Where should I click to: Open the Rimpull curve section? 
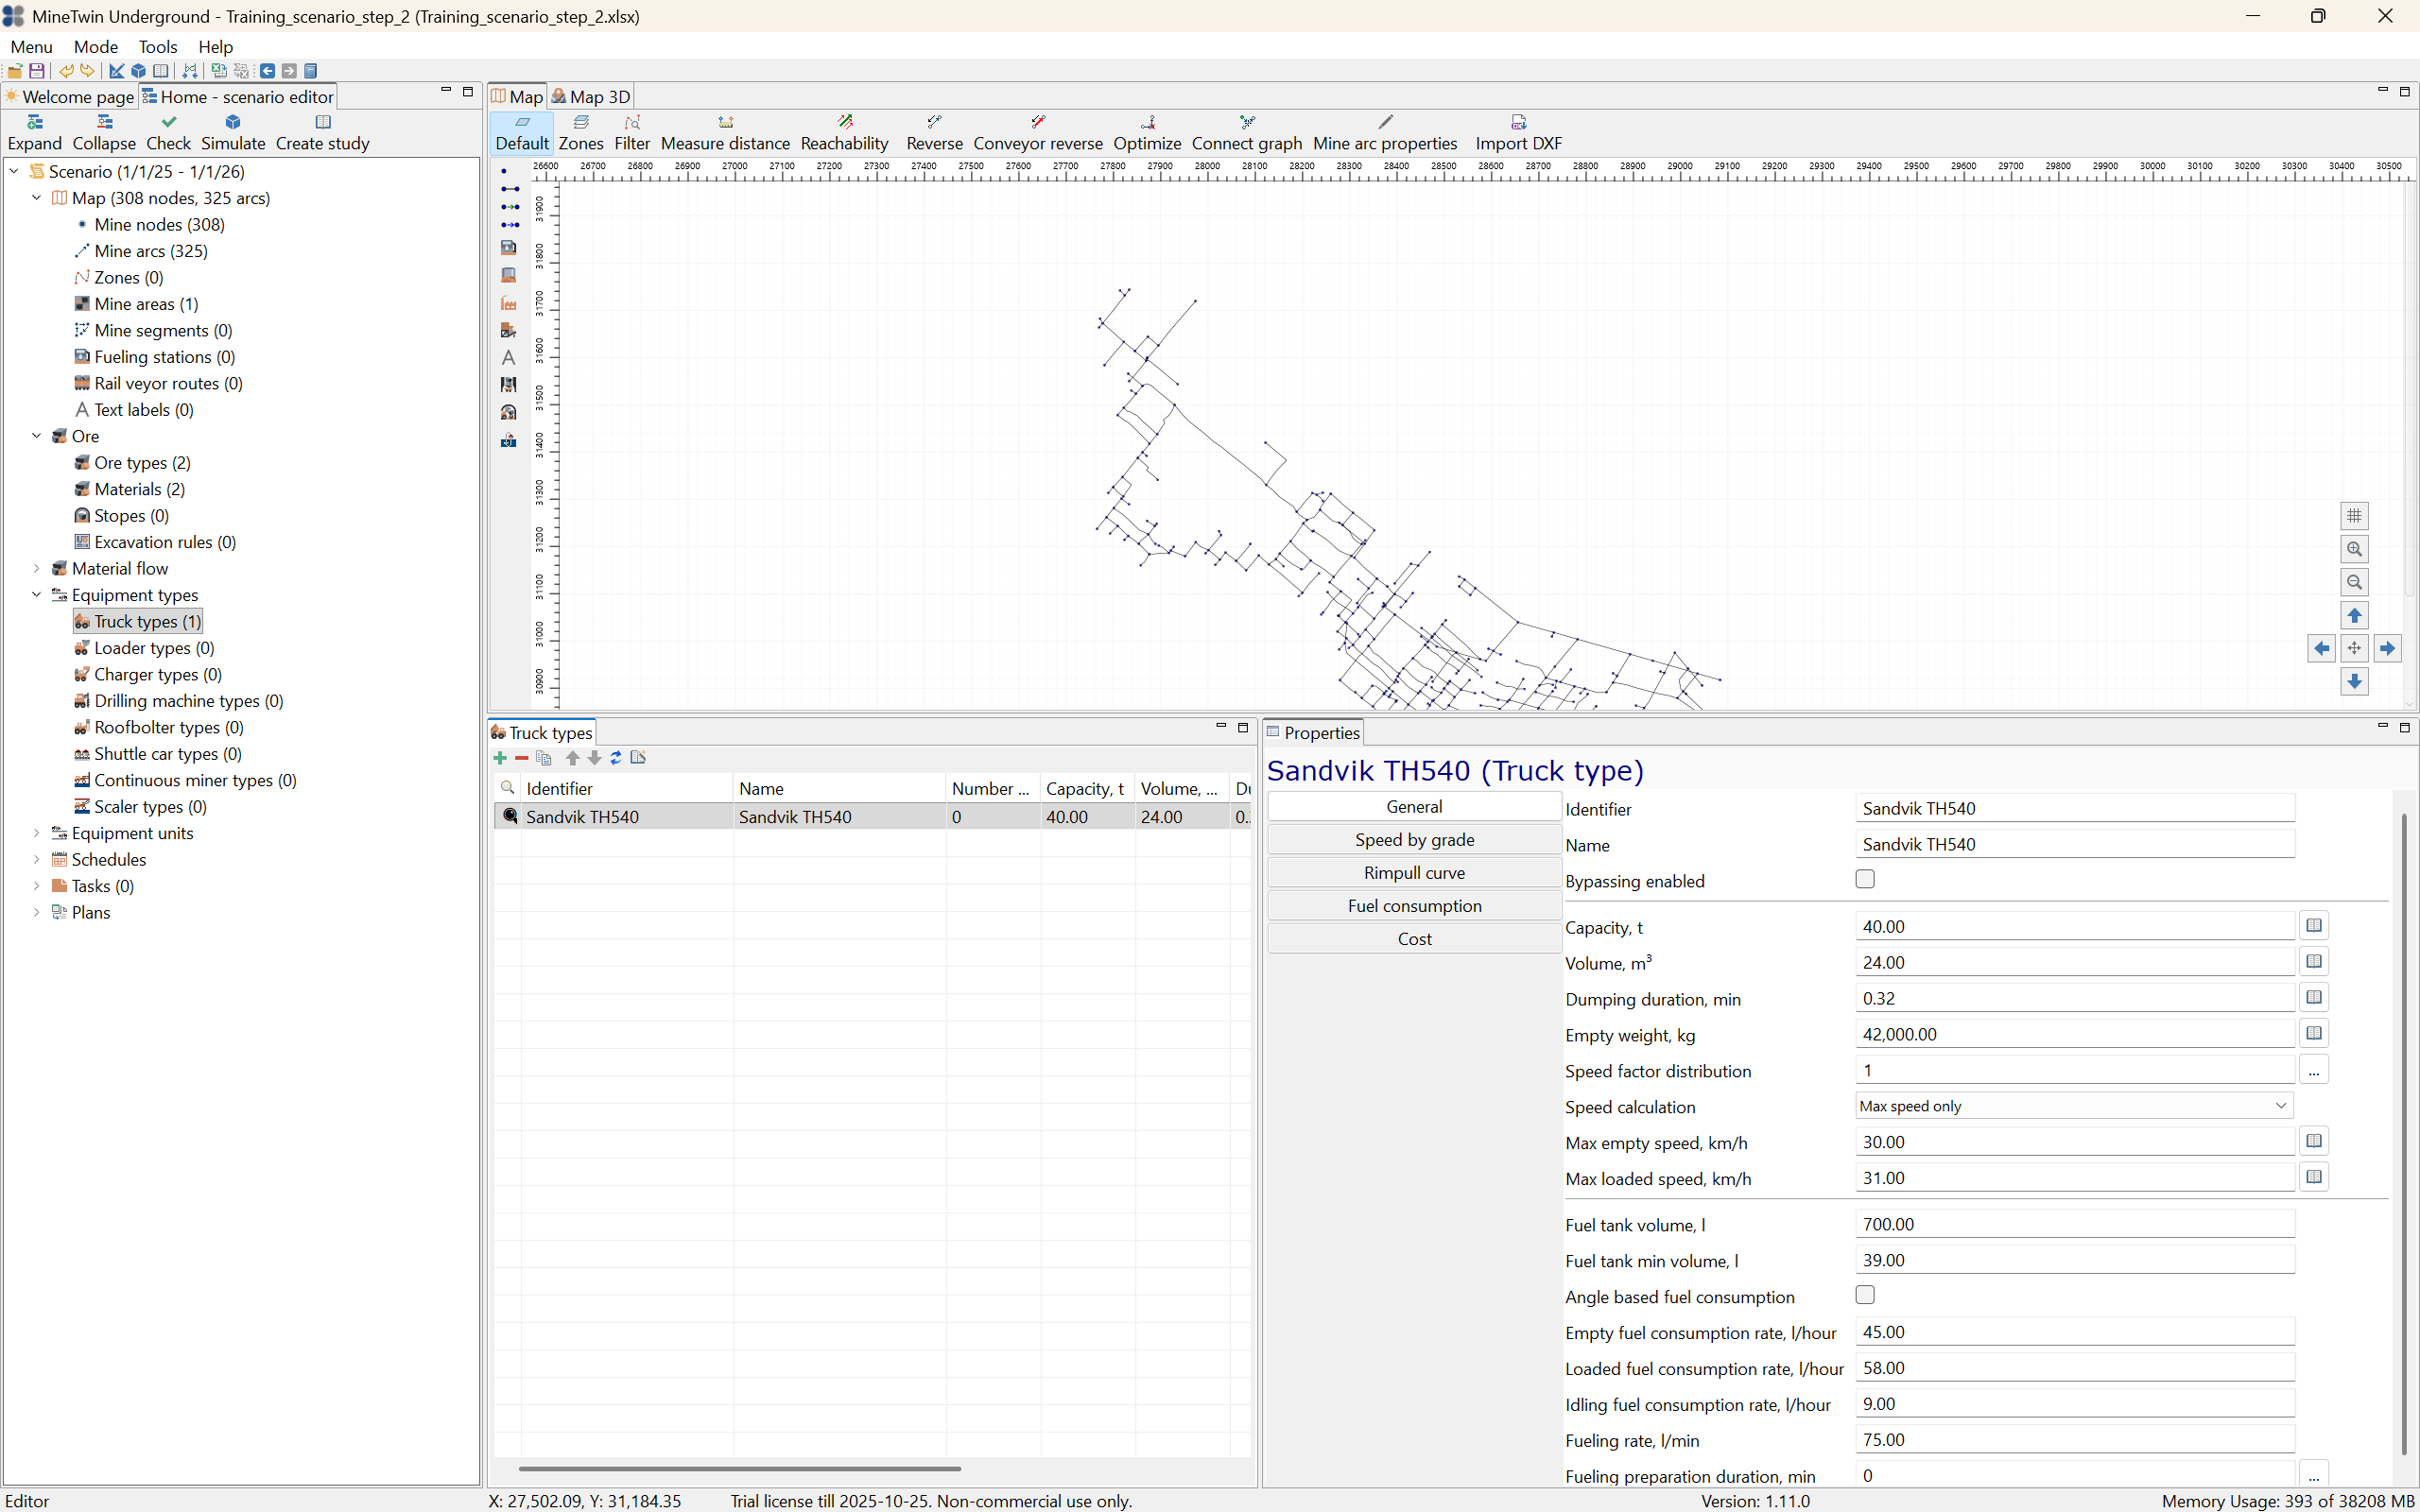[x=1414, y=873]
